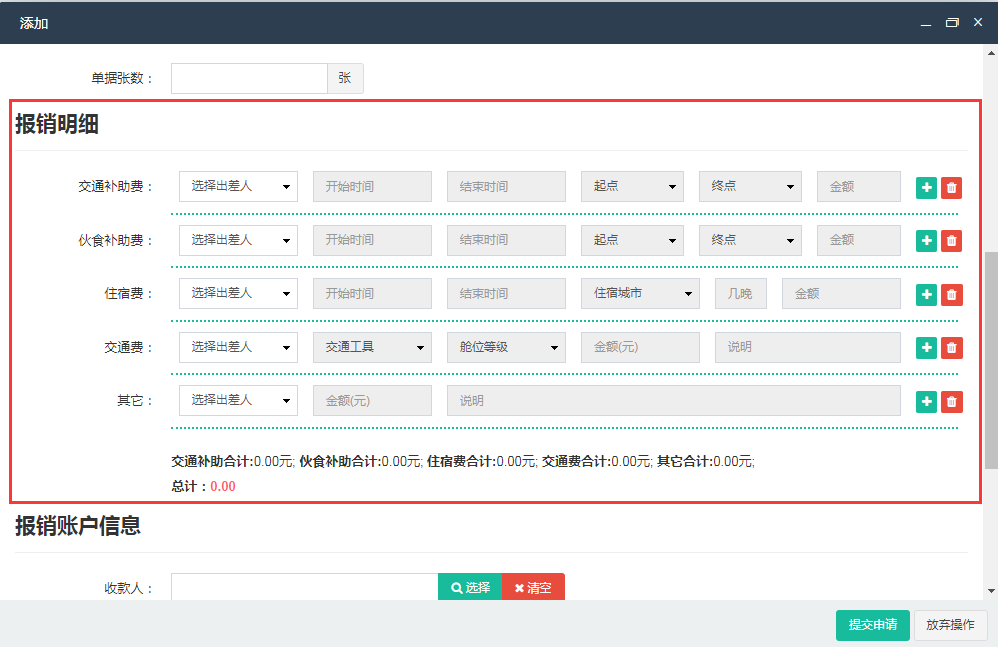Click 金额 field in 伙食补助费 row
The image size is (998, 647).
click(x=859, y=240)
